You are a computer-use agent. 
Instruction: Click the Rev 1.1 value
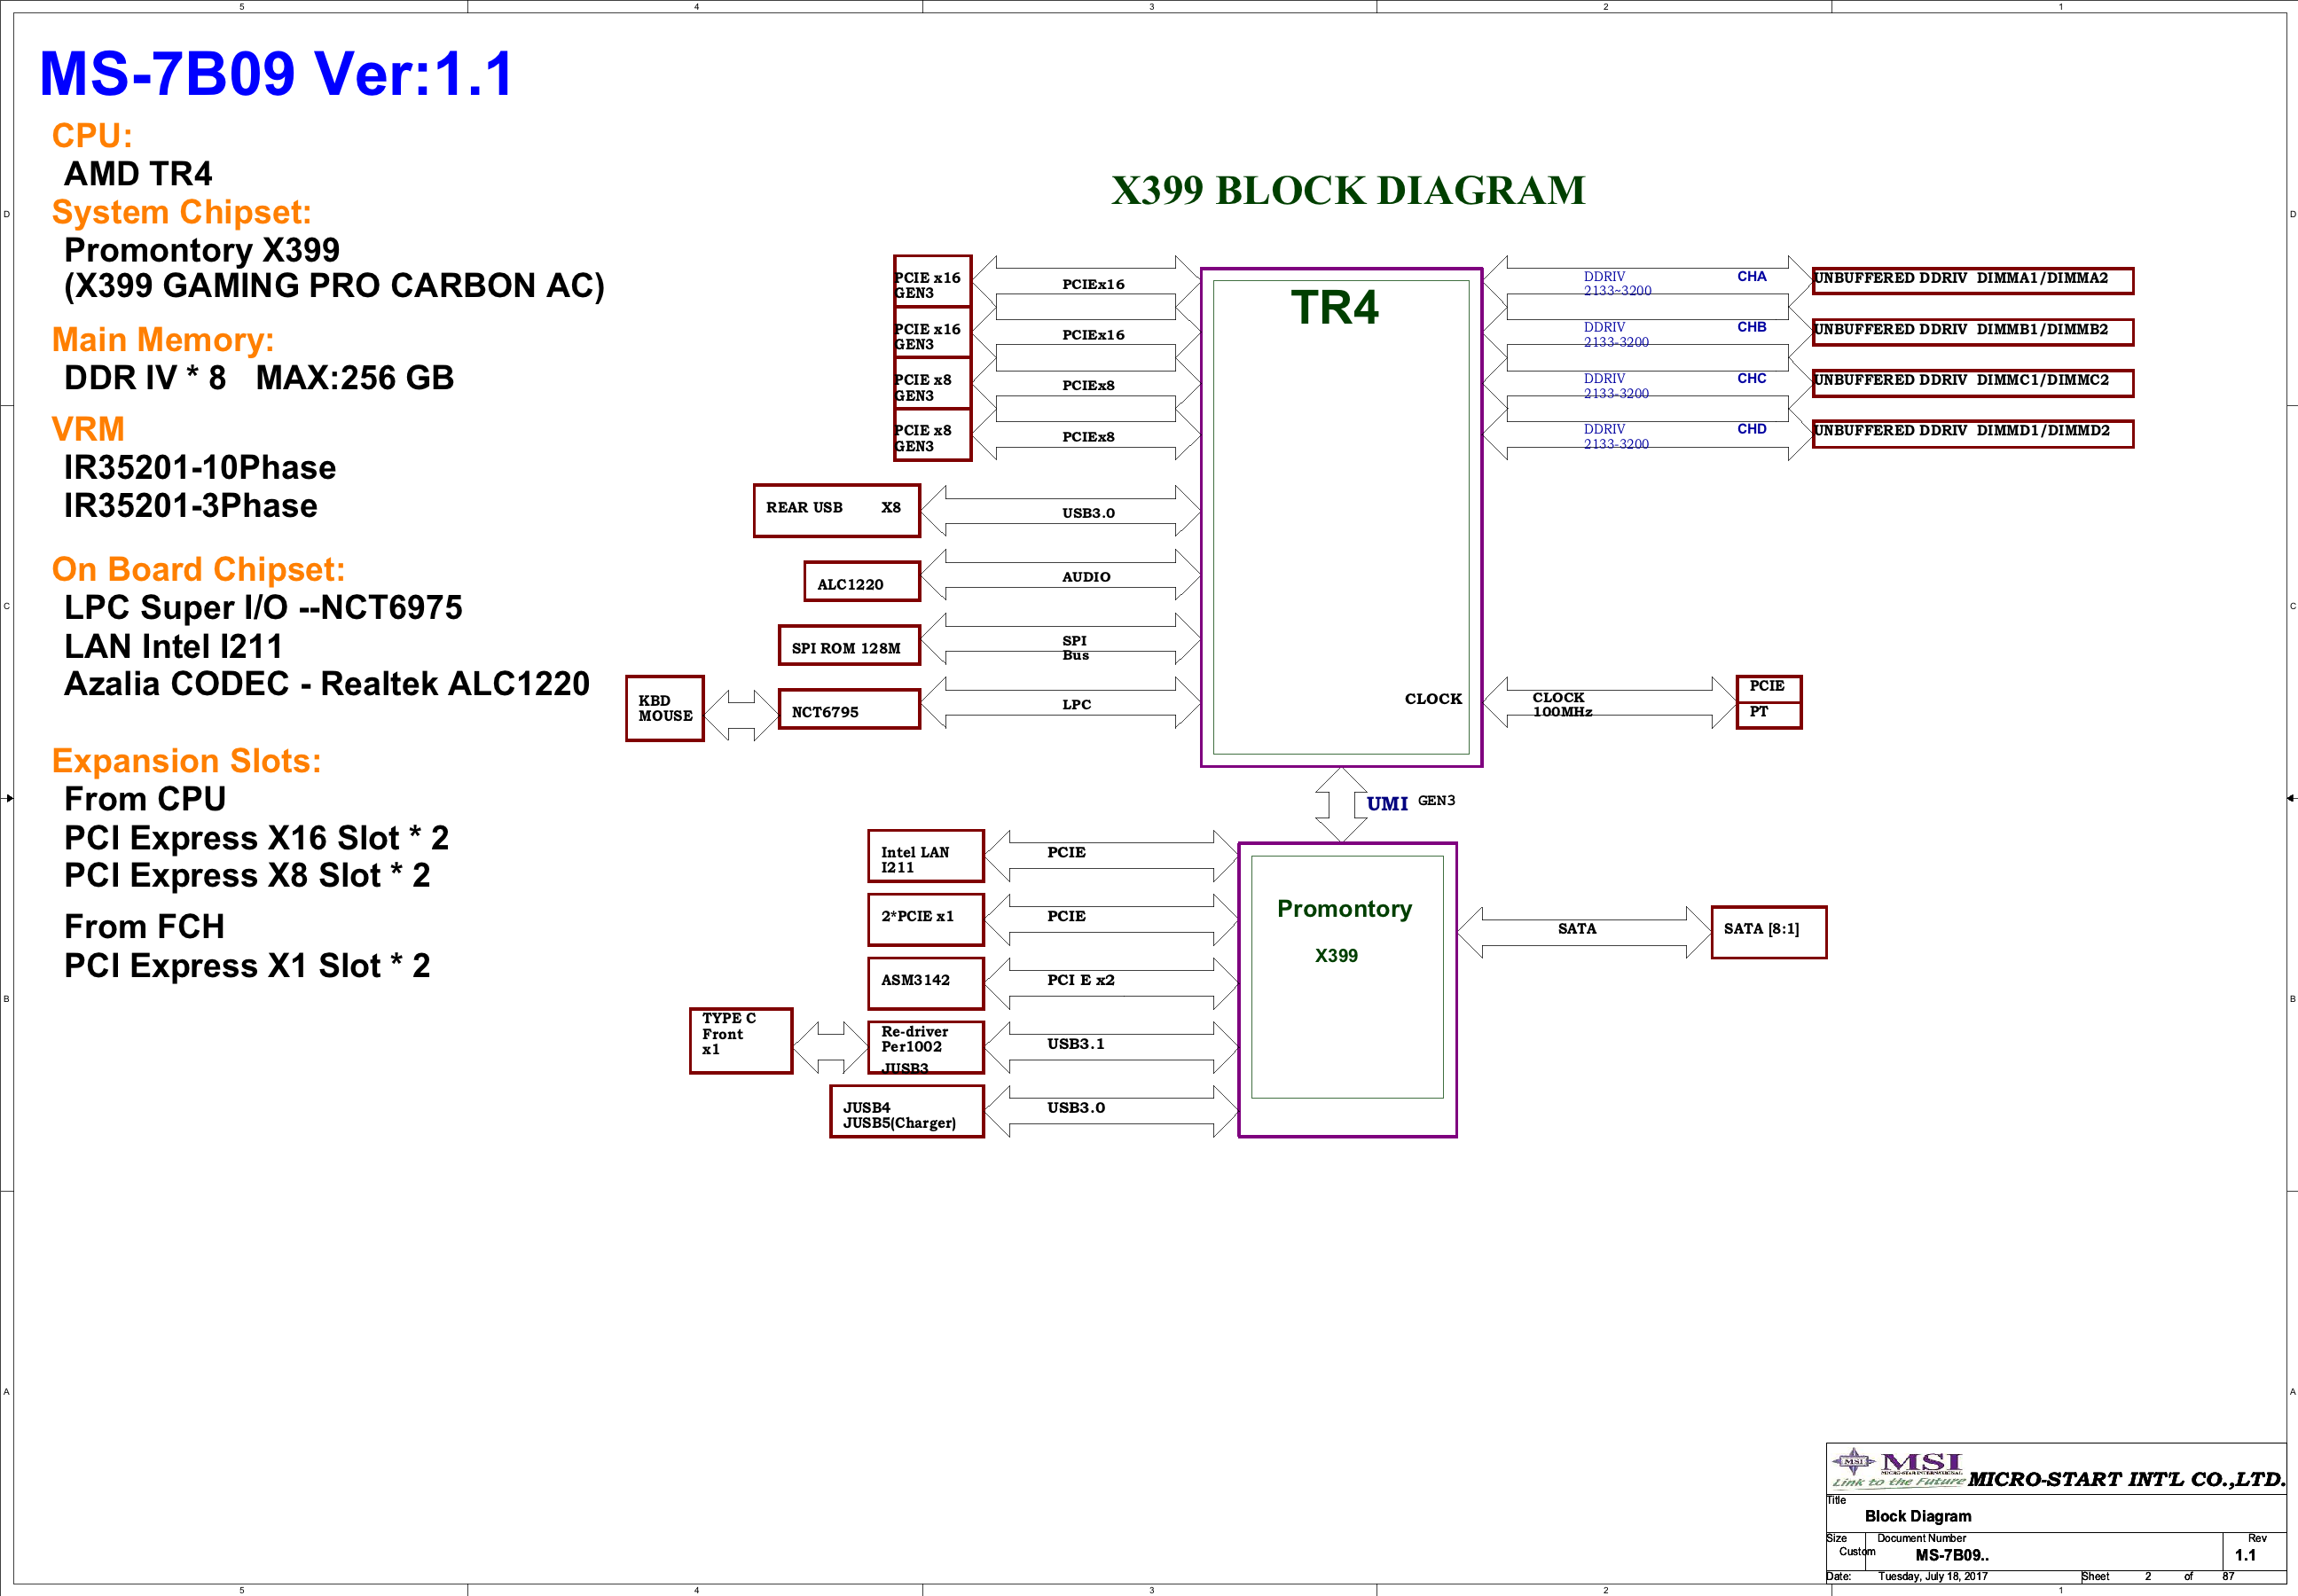(x=2245, y=1555)
